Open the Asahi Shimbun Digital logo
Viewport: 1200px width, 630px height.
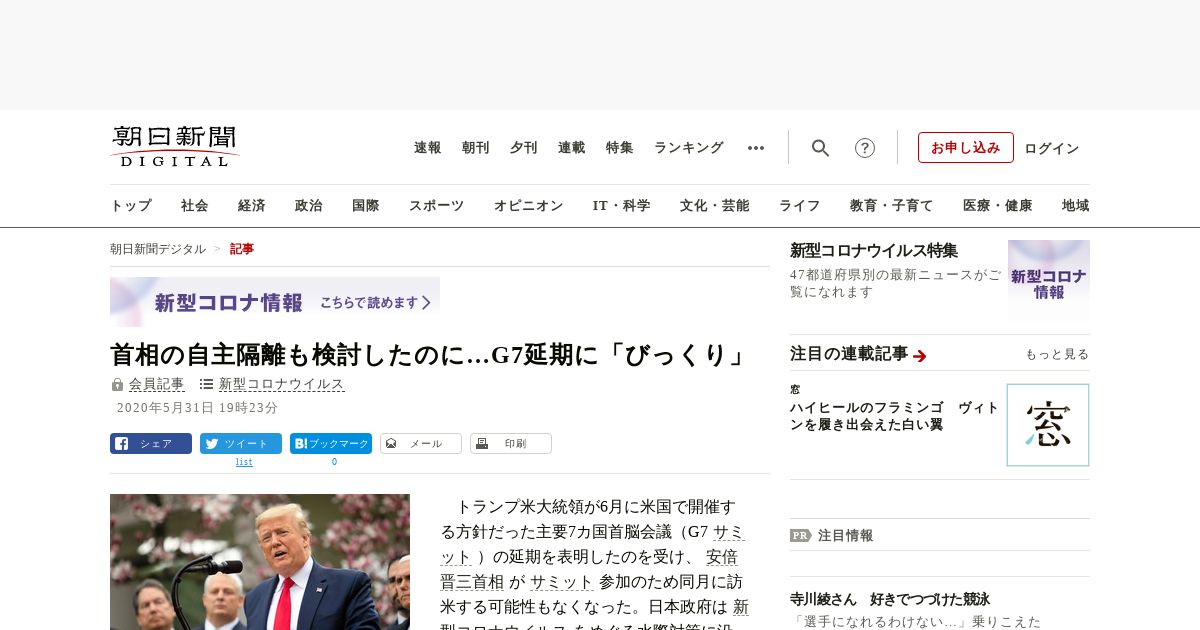[175, 146]
